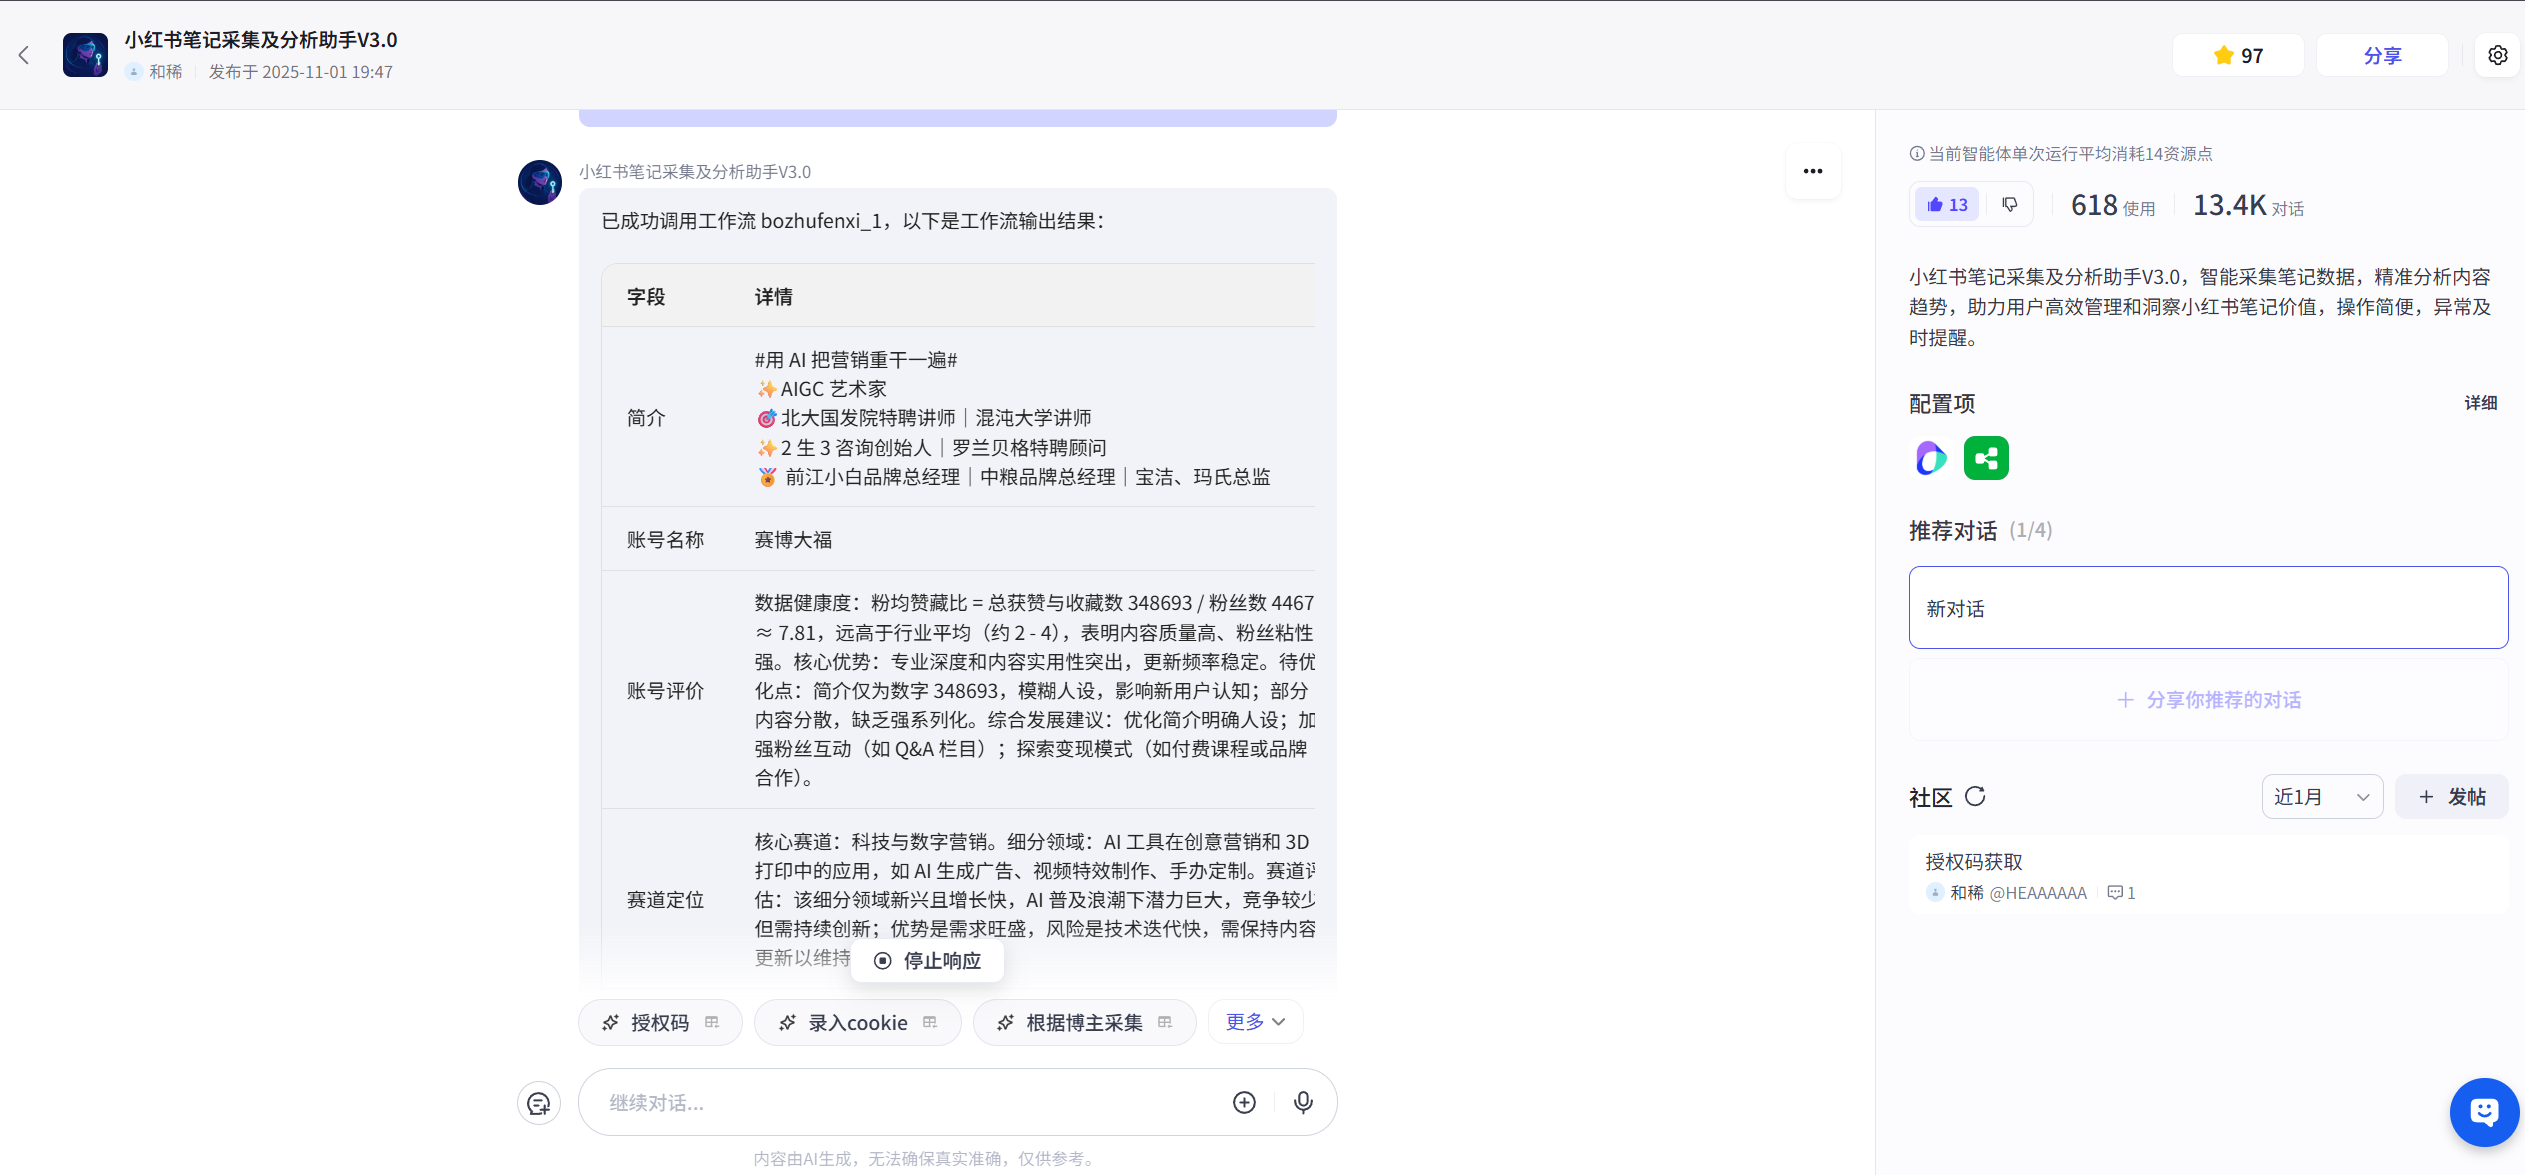Open the blue support chat bubble
2525x1175 pixels.
coord(2483,1112)
